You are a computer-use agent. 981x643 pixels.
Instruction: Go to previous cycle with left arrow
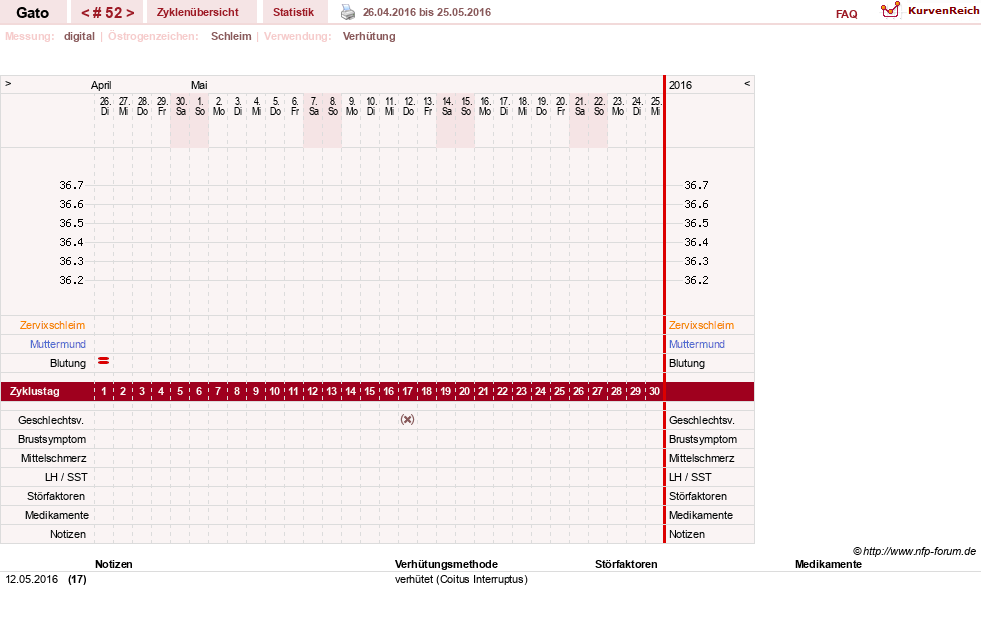[x=85, y=13]
